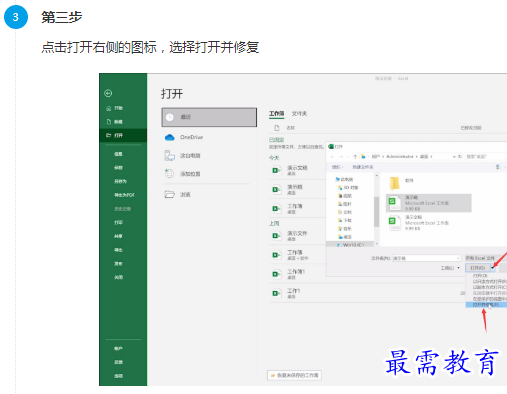Click 浏览 folder icon entry
Viewport: 507px width, 394px height.
pos(178,194)
